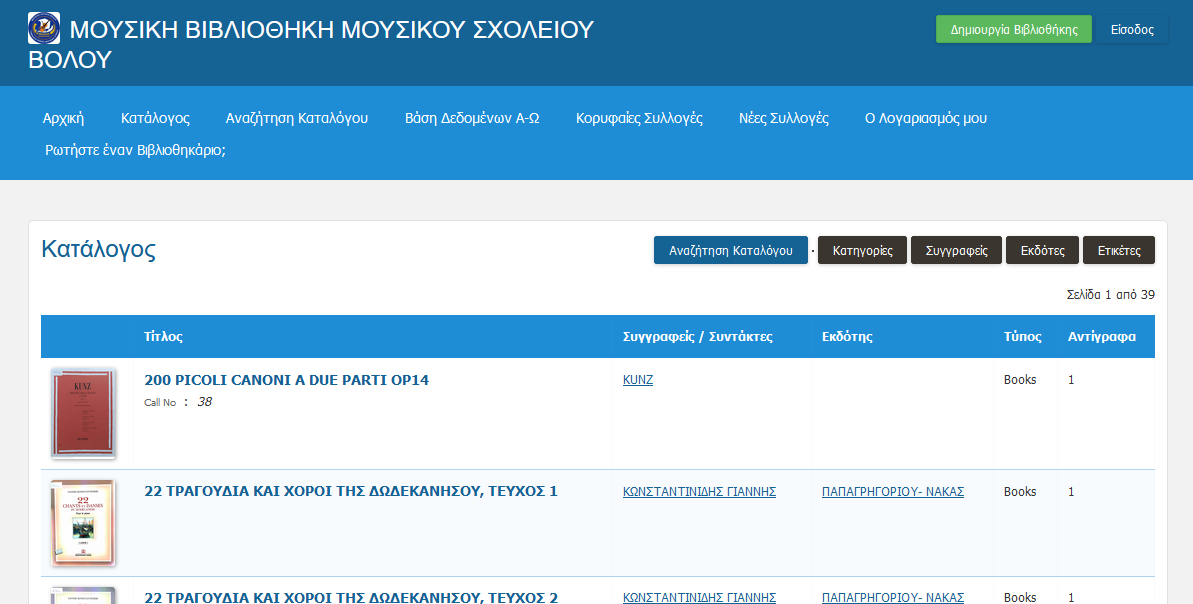The height and width of the screenshot is (604, 1193).
Task: Select Αναζήτηση Καταλόγου in the navigation bar
Action: 297,118
